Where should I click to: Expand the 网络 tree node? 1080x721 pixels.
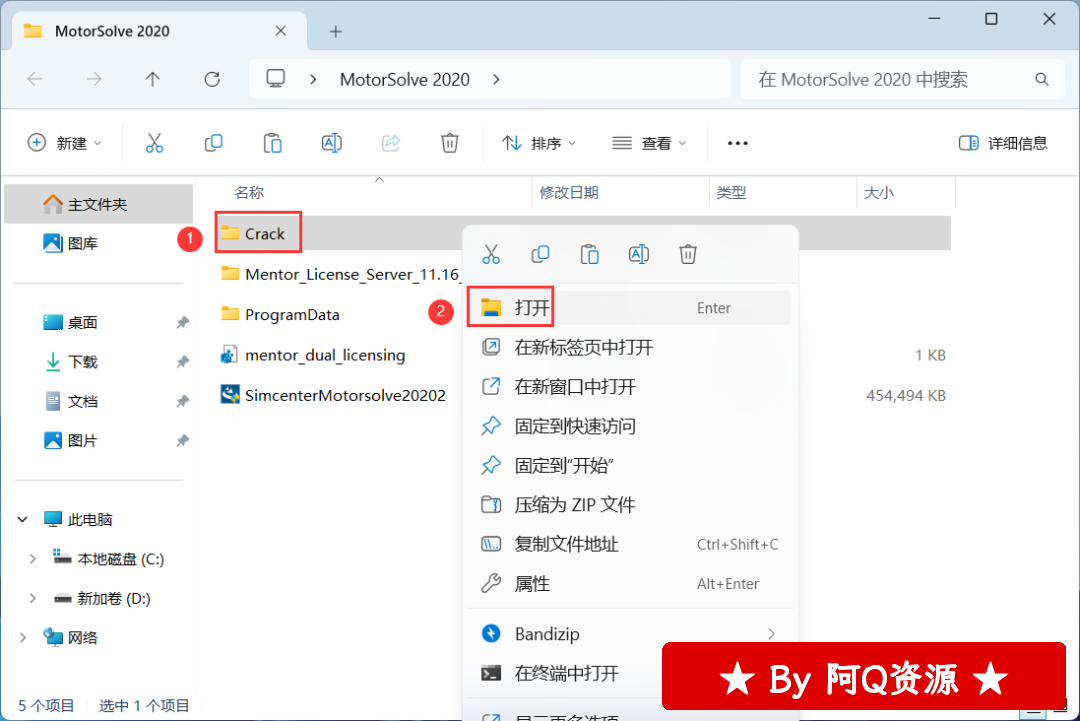point(23,638)
